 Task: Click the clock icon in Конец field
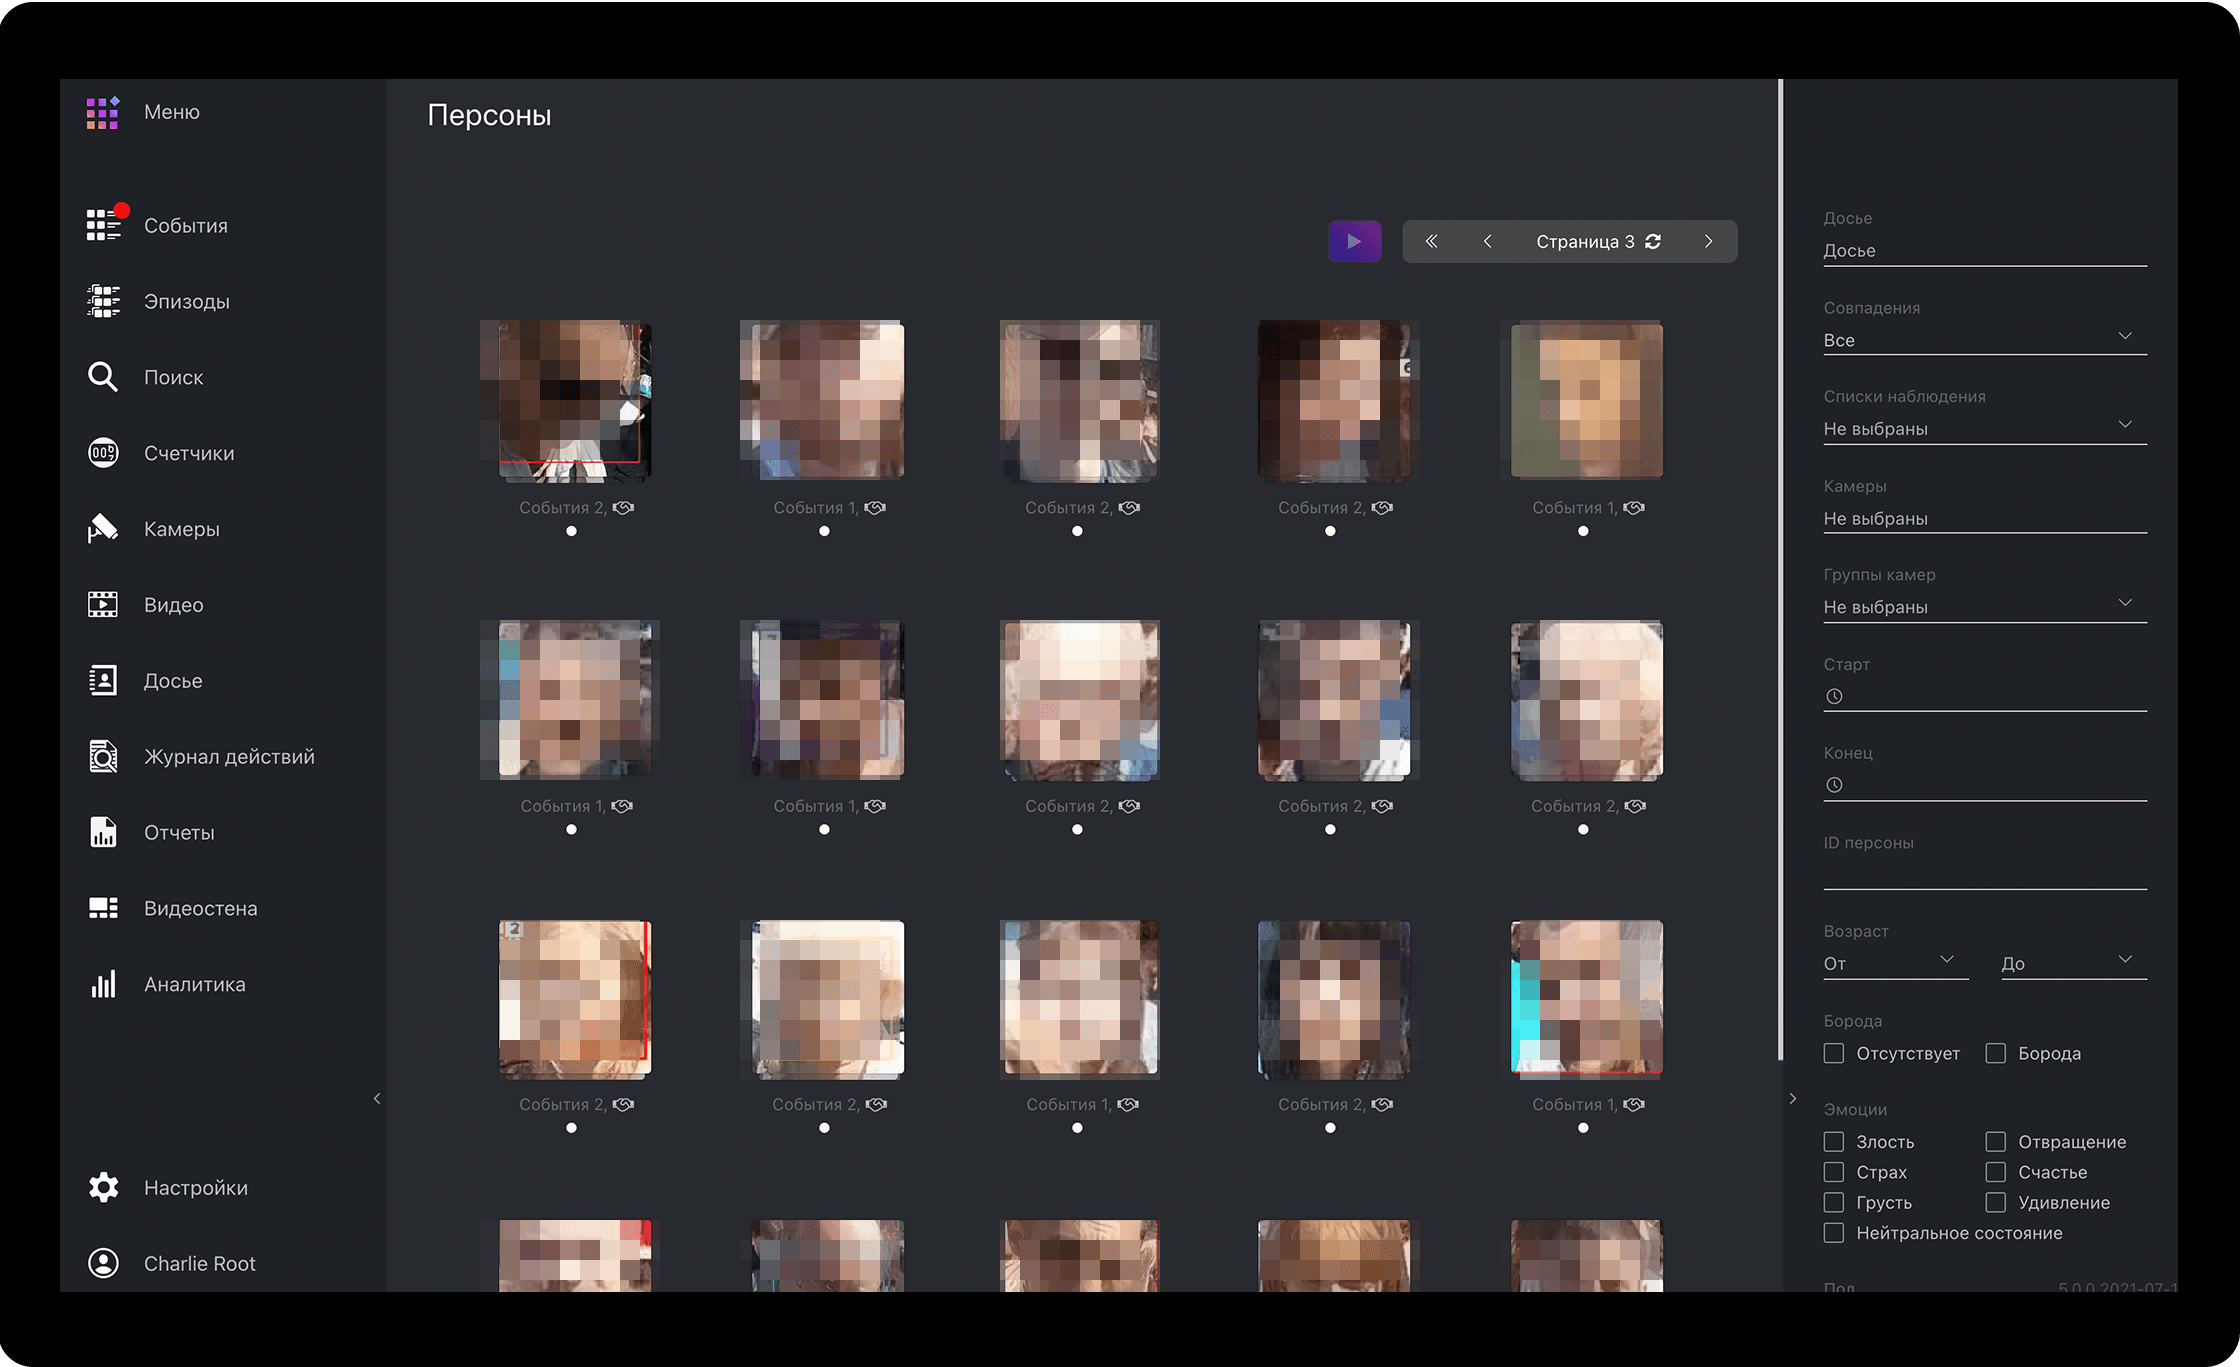point(1834,785)
